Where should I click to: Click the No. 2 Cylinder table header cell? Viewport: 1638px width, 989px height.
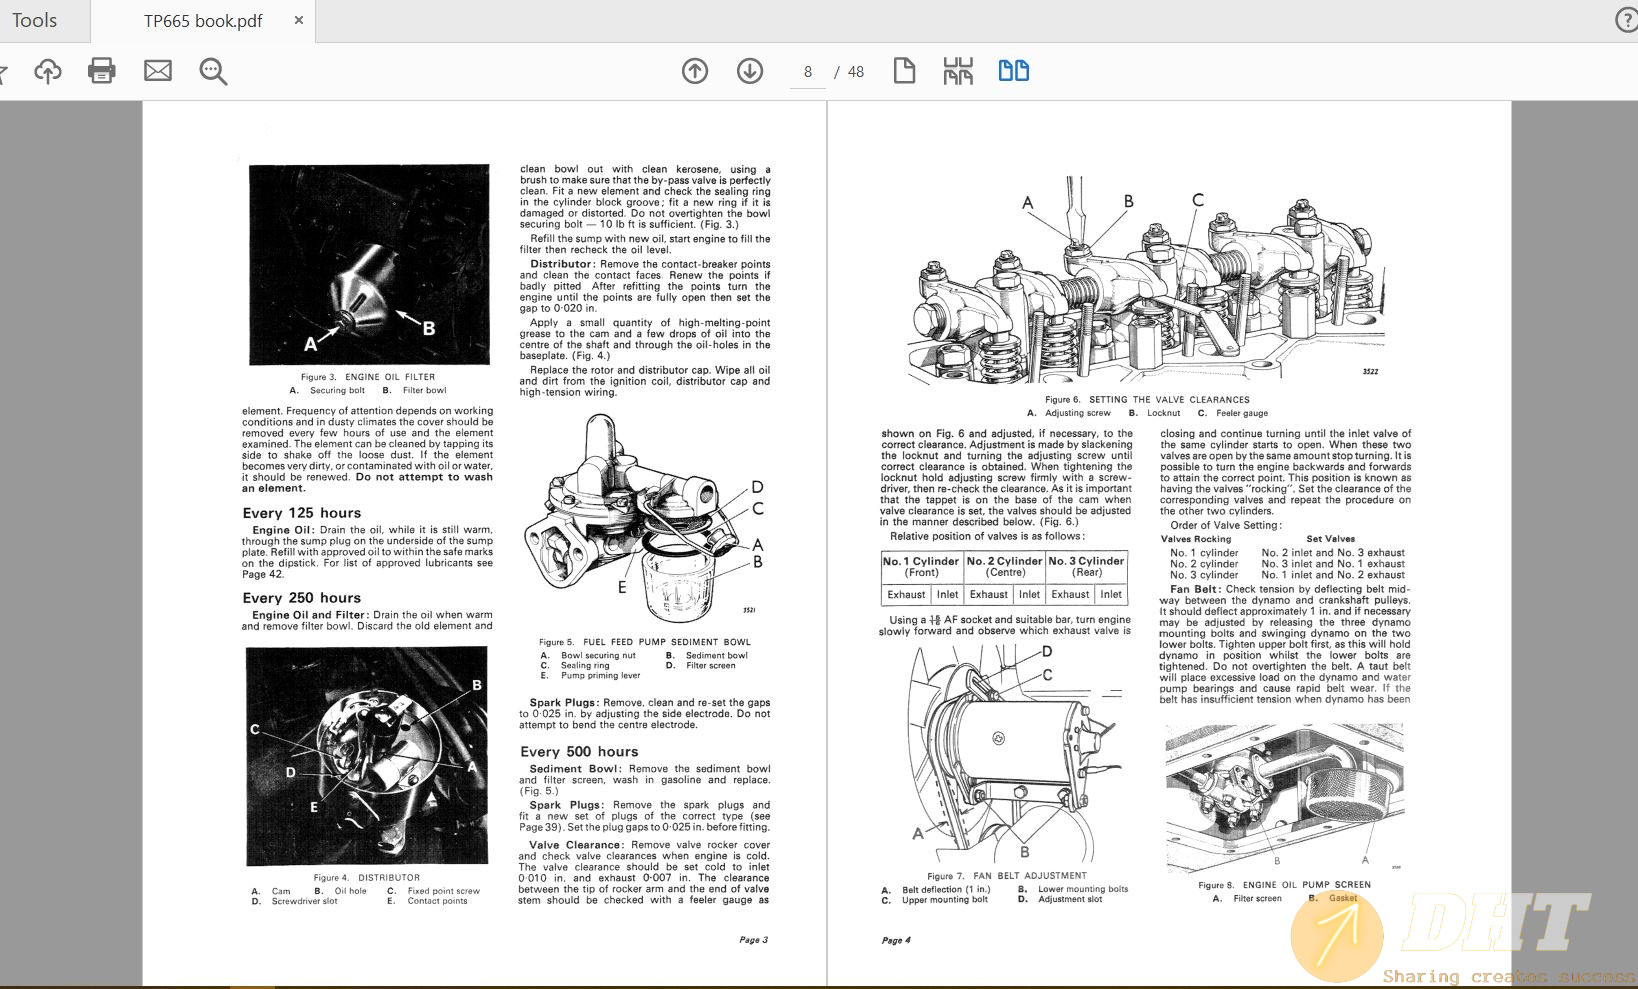point(1004,566)
